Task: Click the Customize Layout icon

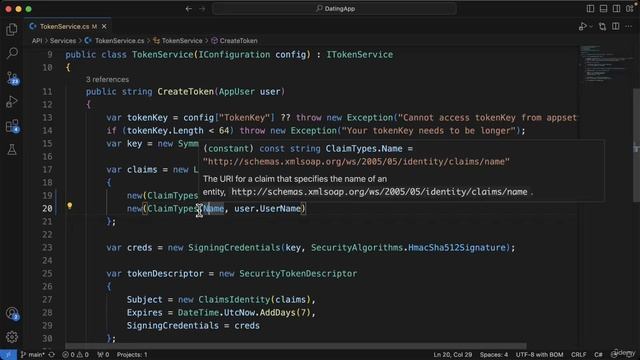Action: click(630, 9)
